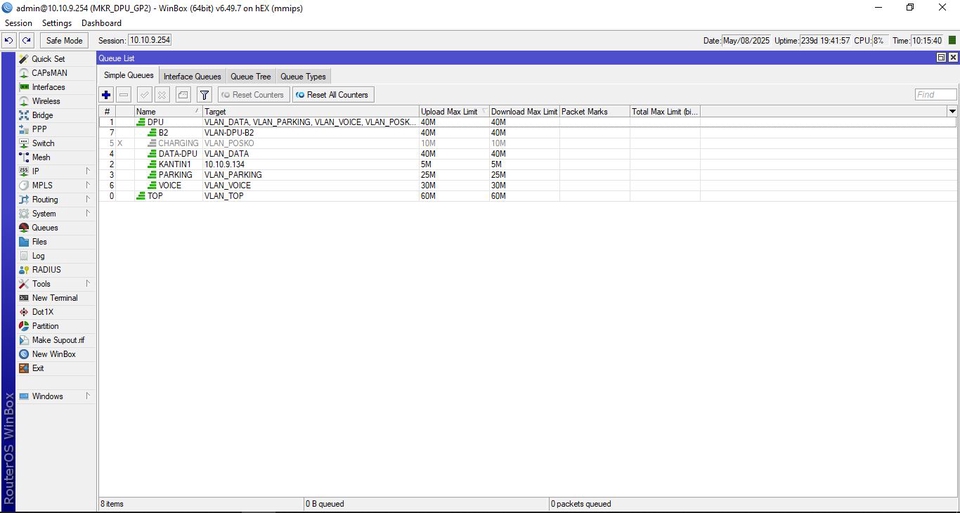Viewport: 960px width, 513px height.
Task: Open the column selector dropdown arrow
Action: click(952, 111)
